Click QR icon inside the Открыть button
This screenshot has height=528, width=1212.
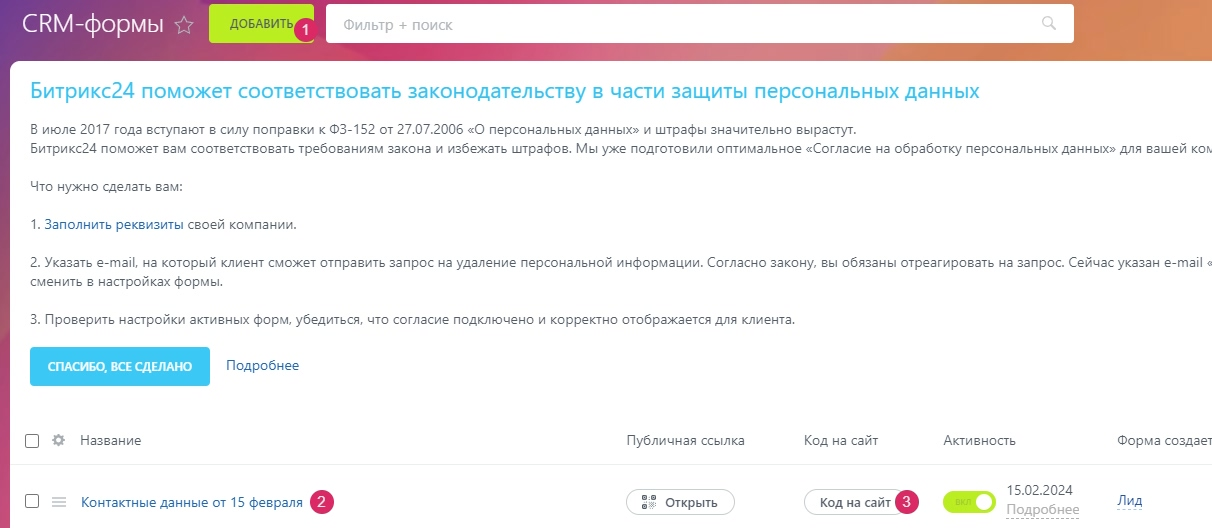[x=648, y=502]
